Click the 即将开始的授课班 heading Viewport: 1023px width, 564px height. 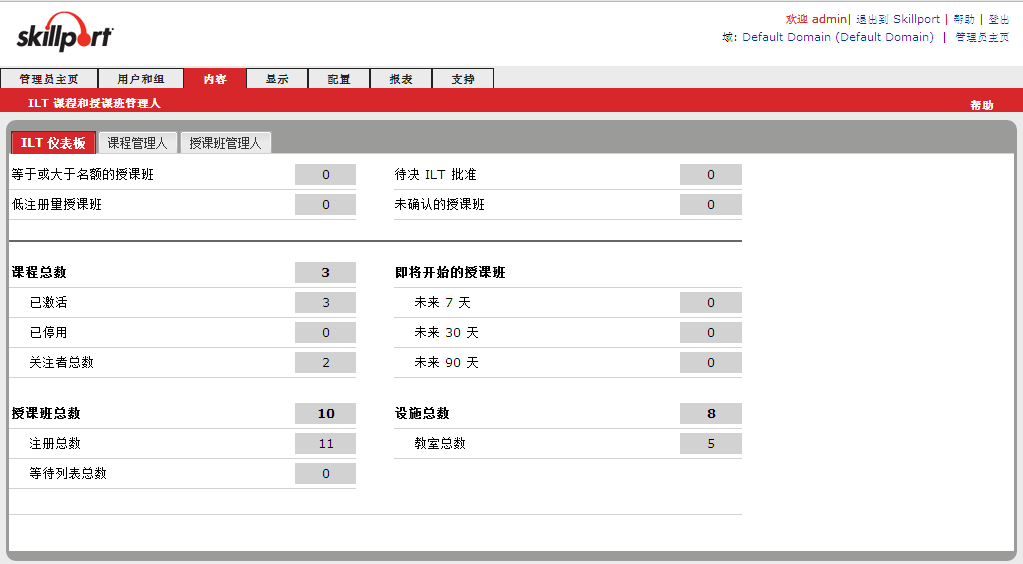(450, 272)
